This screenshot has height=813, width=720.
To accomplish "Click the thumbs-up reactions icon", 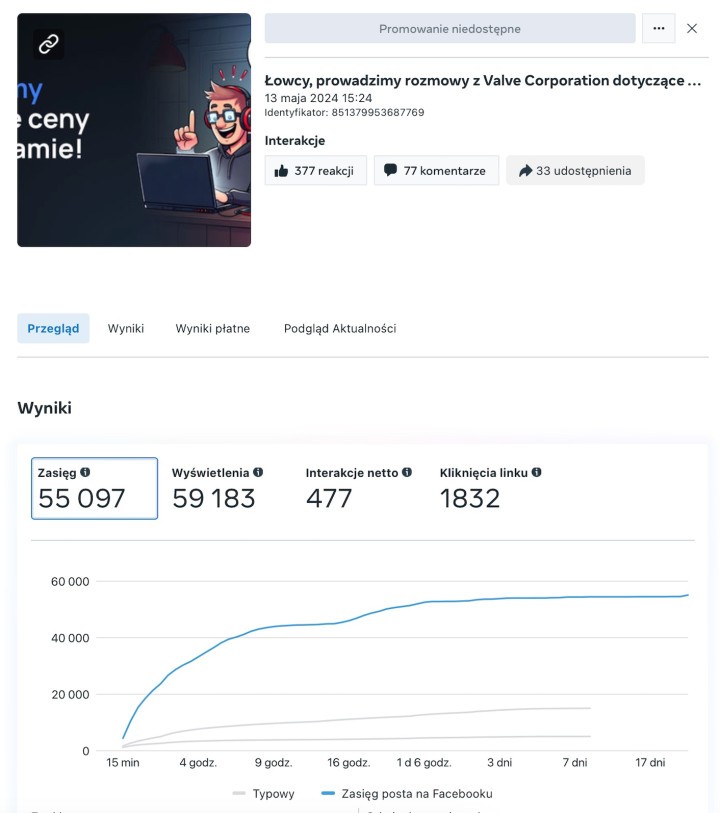I will pos(281,171).
